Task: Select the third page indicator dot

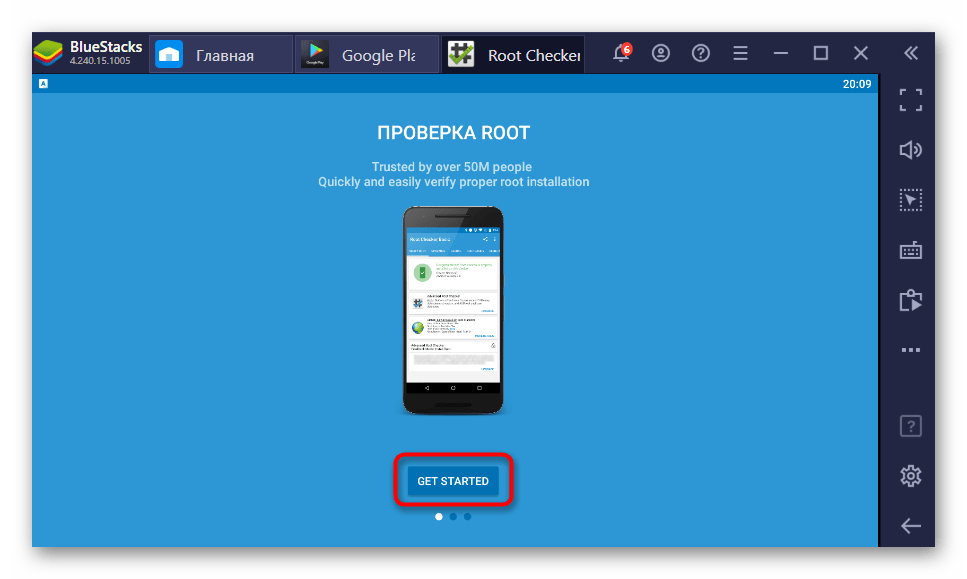Action: coord(467,517)
